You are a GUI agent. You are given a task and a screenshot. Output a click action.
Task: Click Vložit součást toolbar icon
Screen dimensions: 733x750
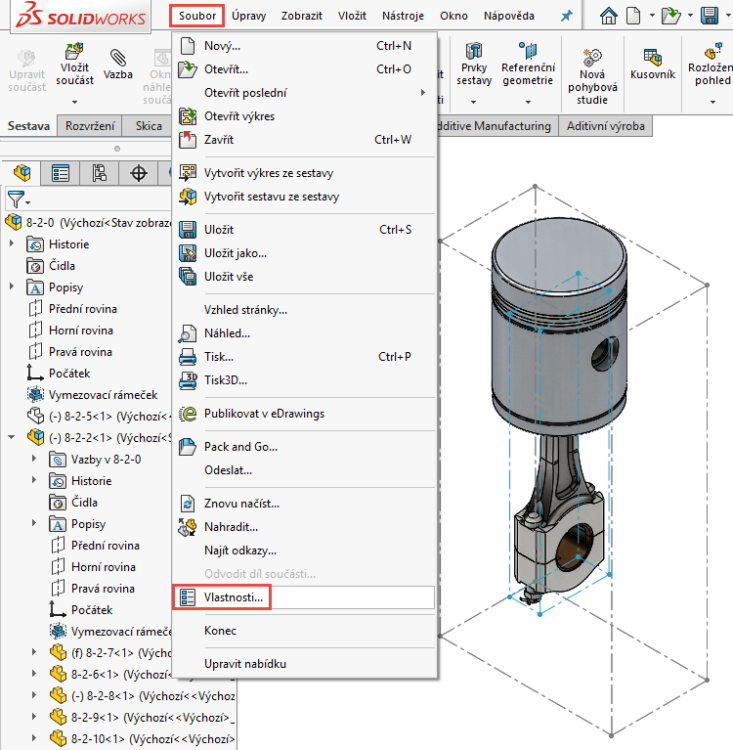(75, 64)
